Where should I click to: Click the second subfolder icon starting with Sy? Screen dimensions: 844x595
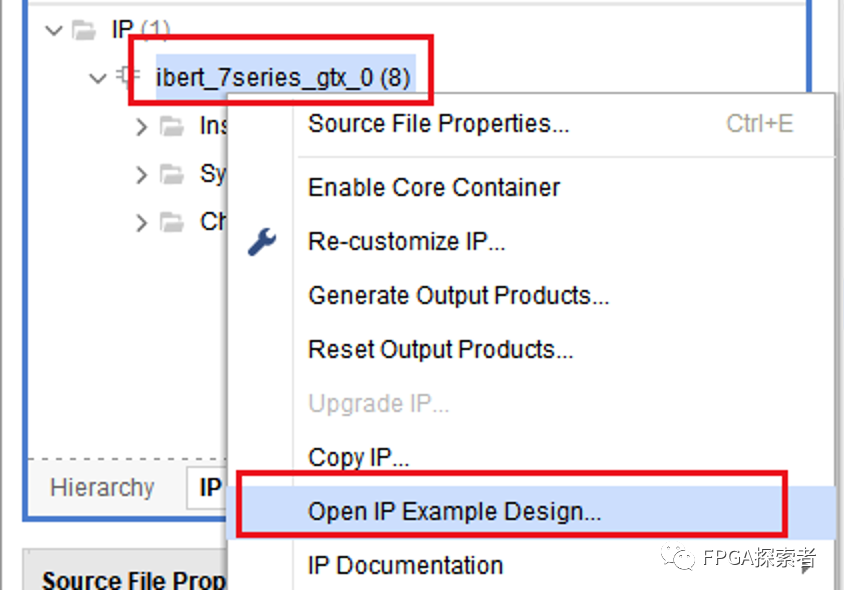tap(173, 174)
